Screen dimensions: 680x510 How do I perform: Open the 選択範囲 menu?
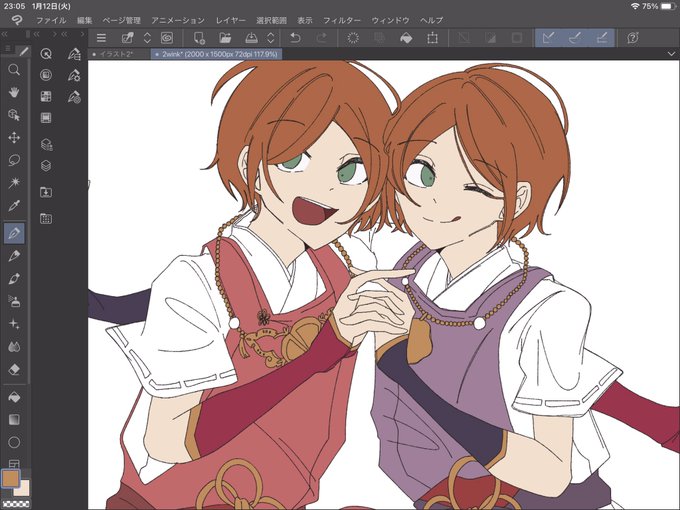point(271,20)
